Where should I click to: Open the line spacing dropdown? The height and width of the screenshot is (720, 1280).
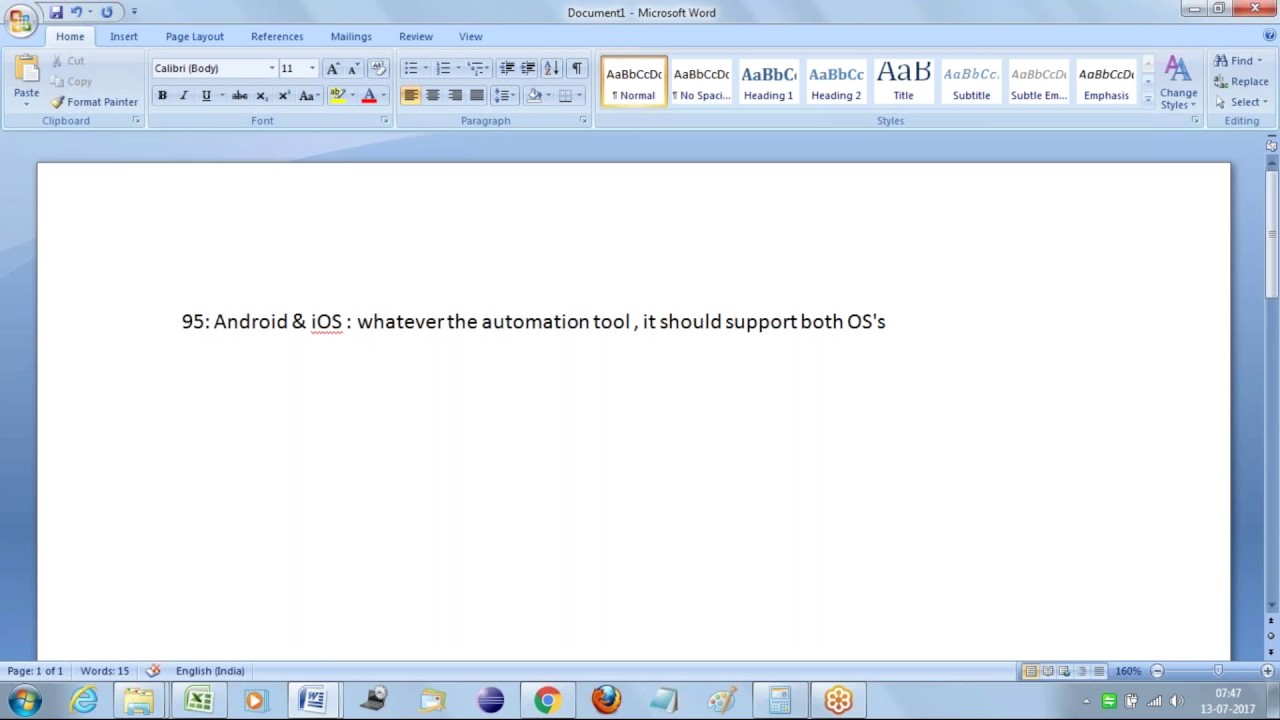click(x=505, y=95)
